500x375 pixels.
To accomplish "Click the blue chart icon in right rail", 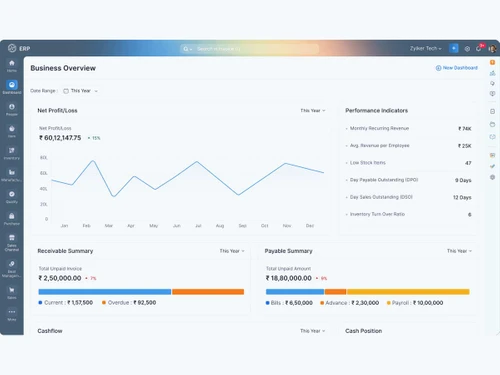I will pyautogui.click(x=492, y=73).
